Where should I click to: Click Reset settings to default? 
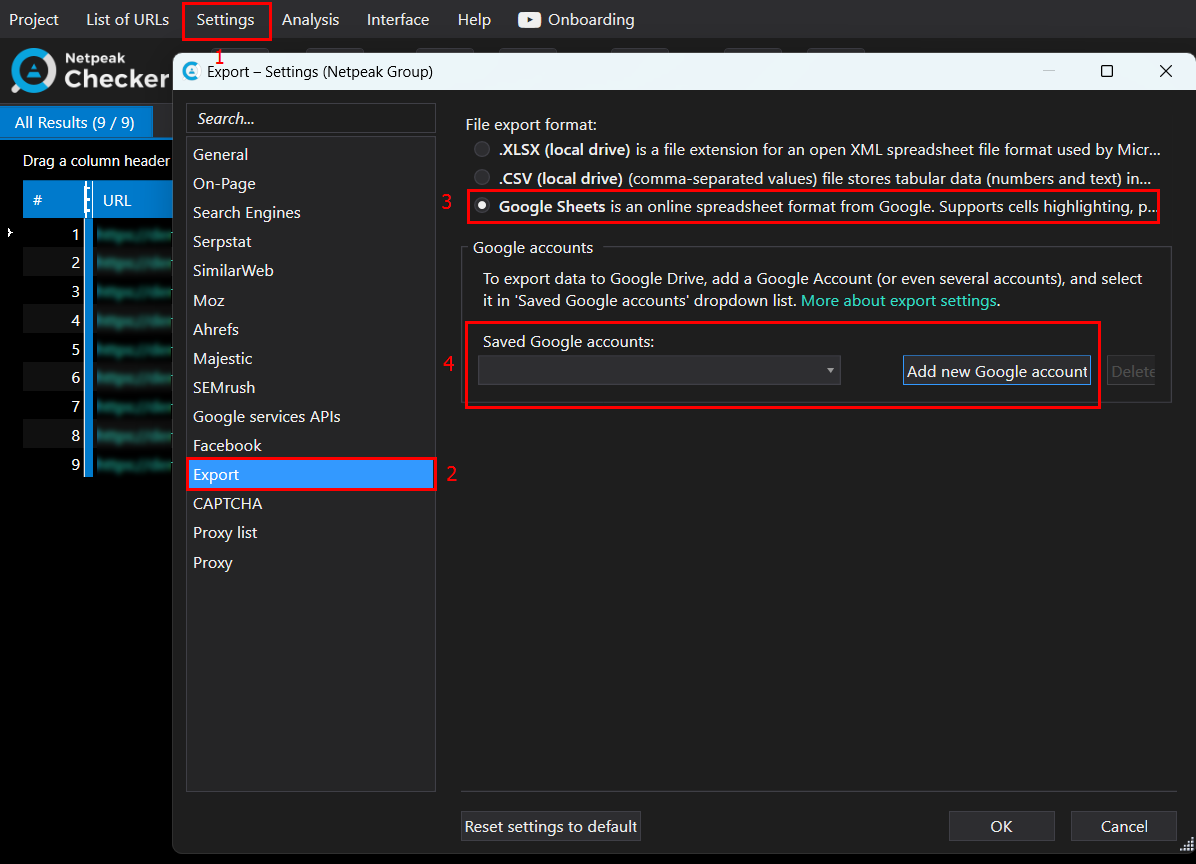[x=551, y=826]
